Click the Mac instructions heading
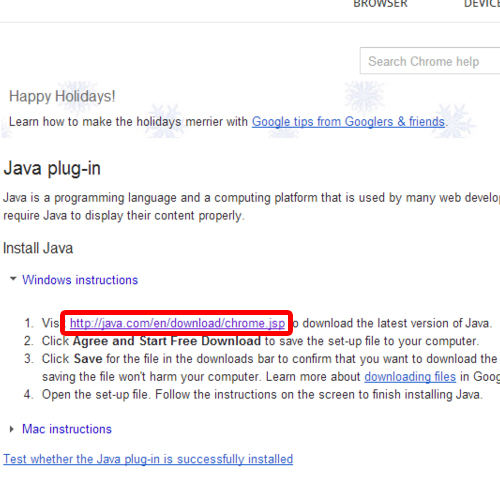500x500 pixels. 67,429
